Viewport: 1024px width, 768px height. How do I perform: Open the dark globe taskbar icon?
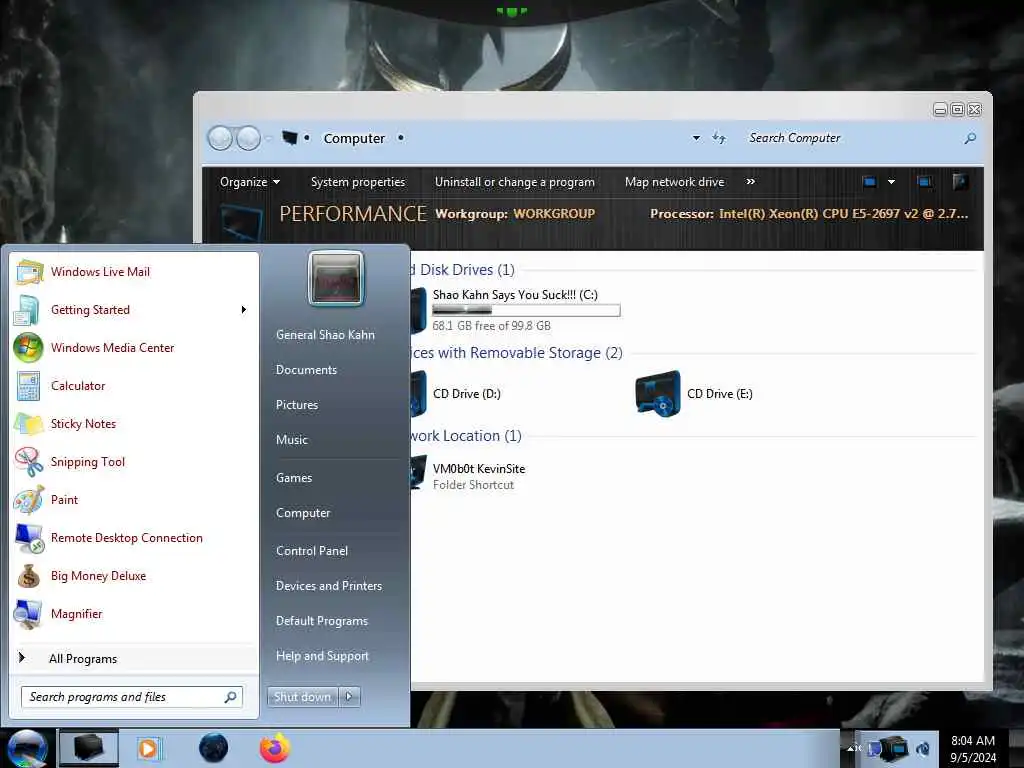coord(213,748)
